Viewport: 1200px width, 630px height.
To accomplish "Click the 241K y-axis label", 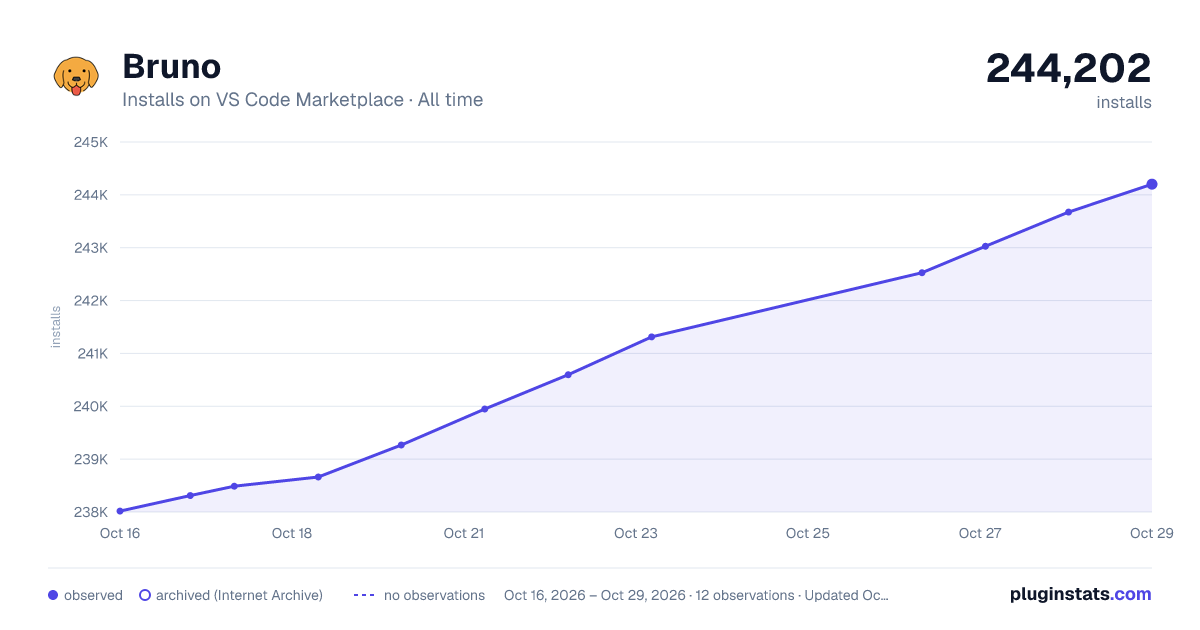I will pyautogui.click(x=91, y=354).
